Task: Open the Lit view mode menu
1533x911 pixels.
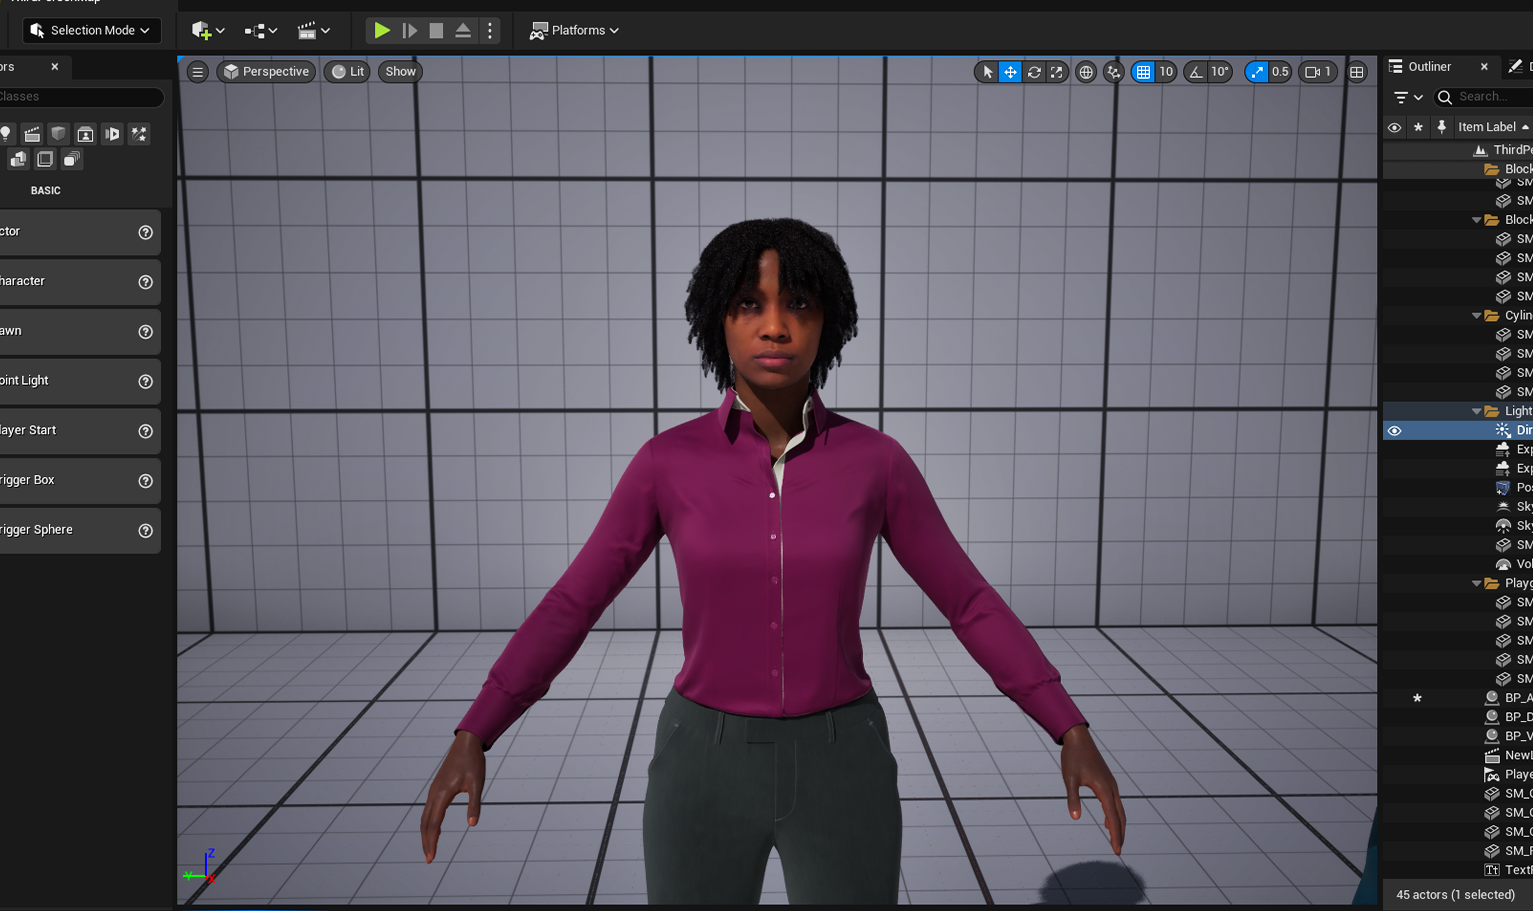Action: coord(347,71)
